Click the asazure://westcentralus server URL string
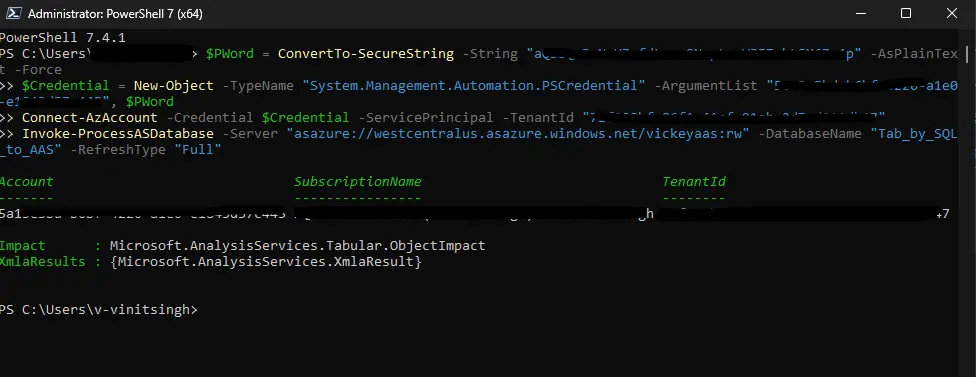976x377 pixels. (x=518, y=134)
